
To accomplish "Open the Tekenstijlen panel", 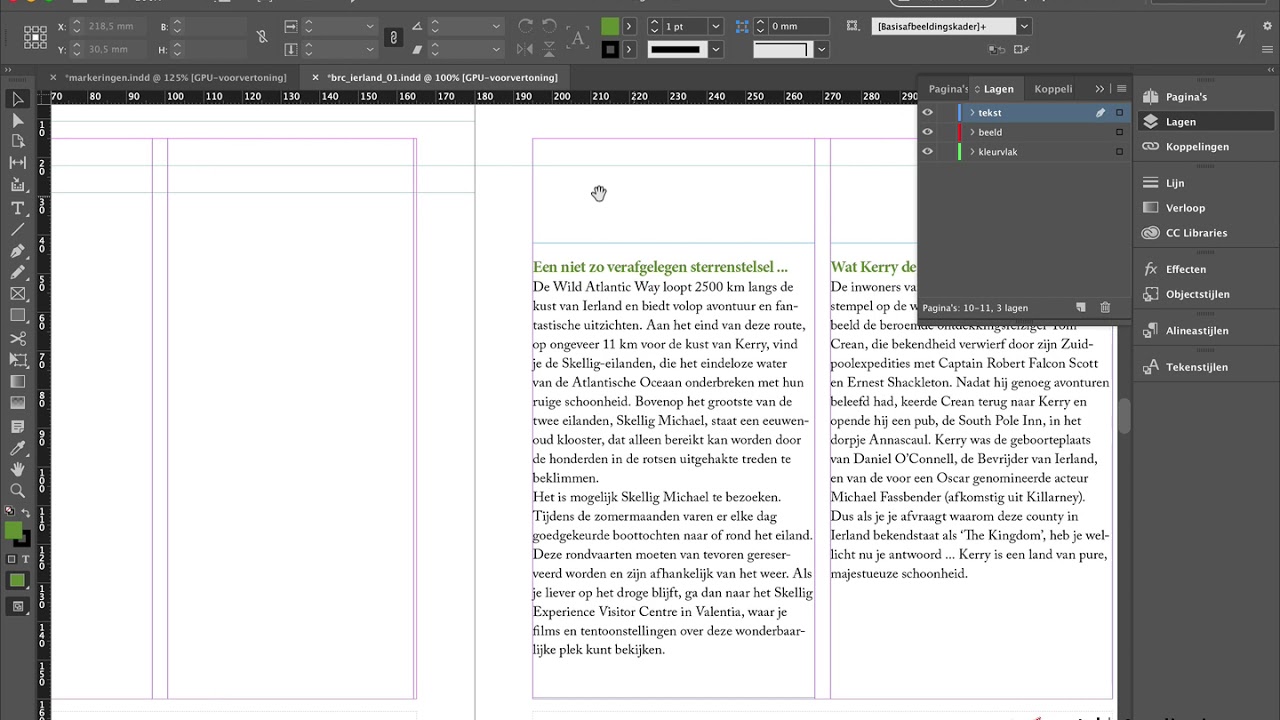I will (1196, 367).
